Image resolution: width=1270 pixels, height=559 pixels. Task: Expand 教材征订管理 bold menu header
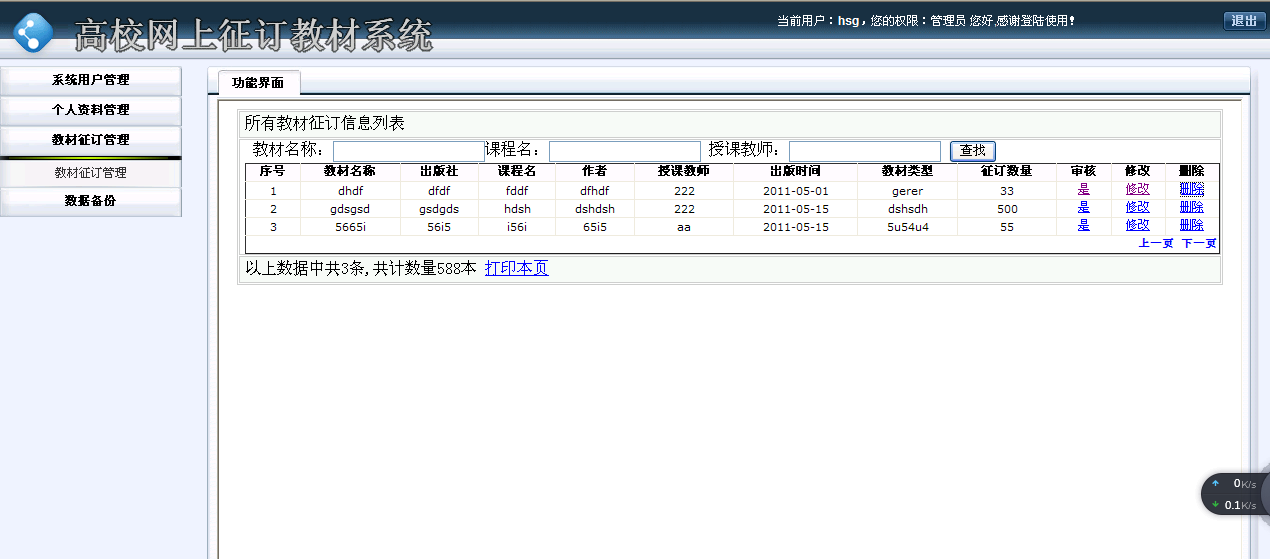[91, 140]
